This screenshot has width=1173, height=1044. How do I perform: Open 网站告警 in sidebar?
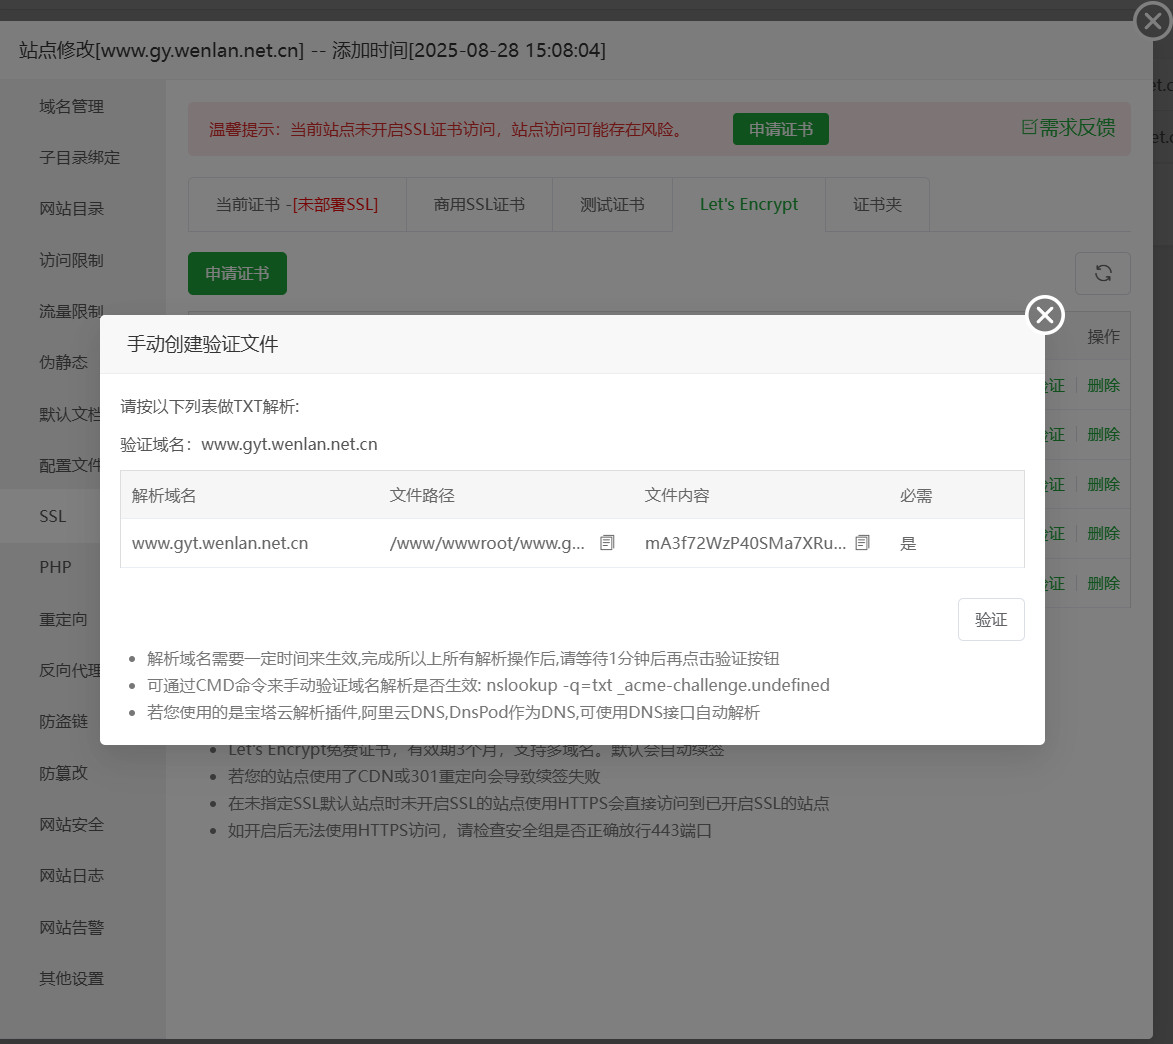(x=72, y=928)
